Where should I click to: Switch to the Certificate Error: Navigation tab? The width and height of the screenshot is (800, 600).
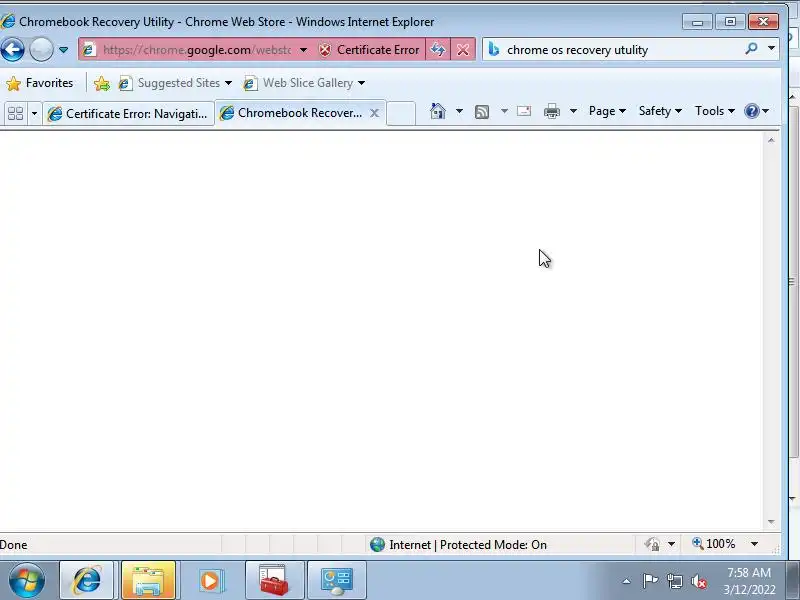[128, 113]
